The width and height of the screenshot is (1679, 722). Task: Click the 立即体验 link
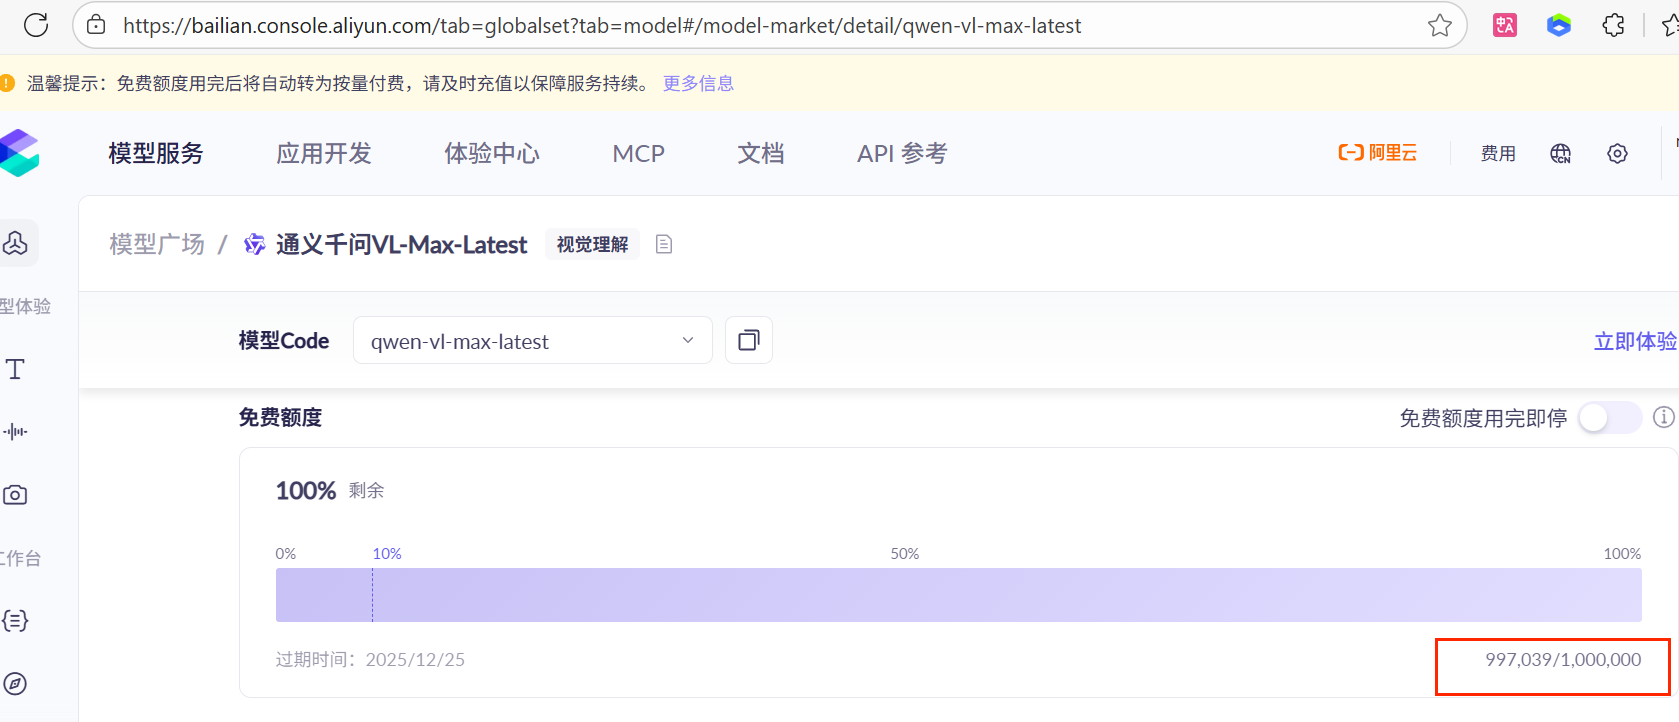(1635, 341)
